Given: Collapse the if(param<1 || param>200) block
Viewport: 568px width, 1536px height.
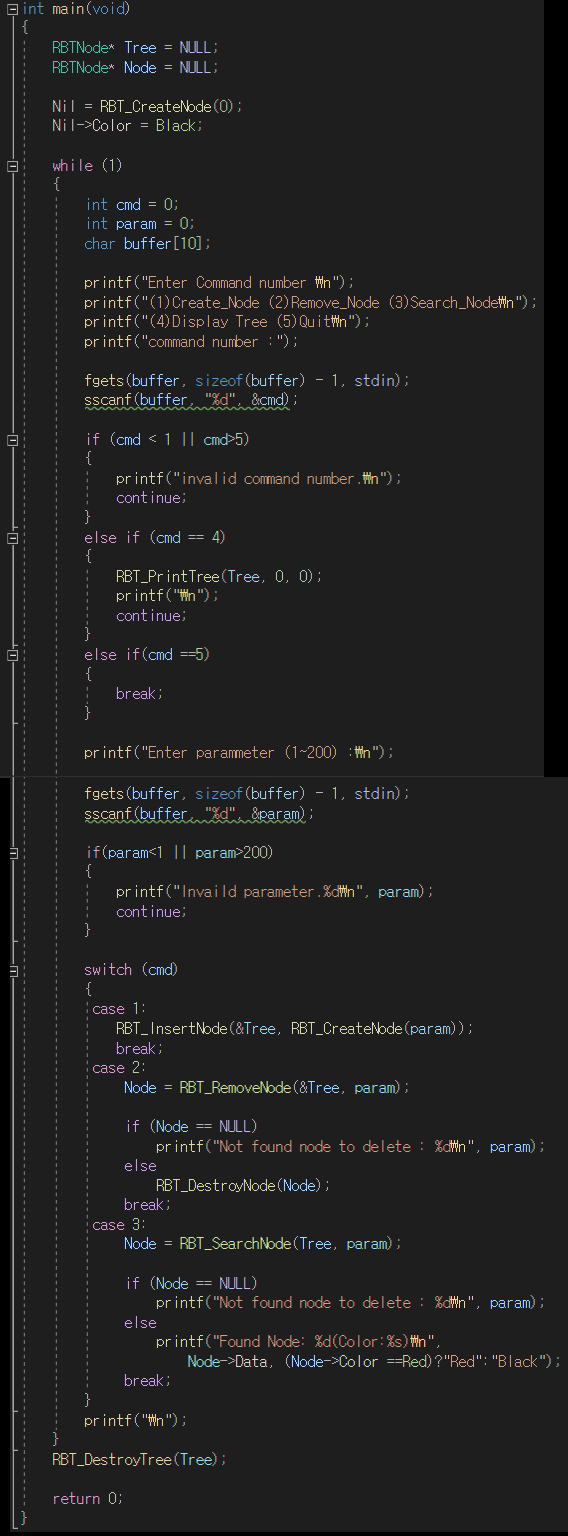Looking at the screenshot, I should click(12, 853).
